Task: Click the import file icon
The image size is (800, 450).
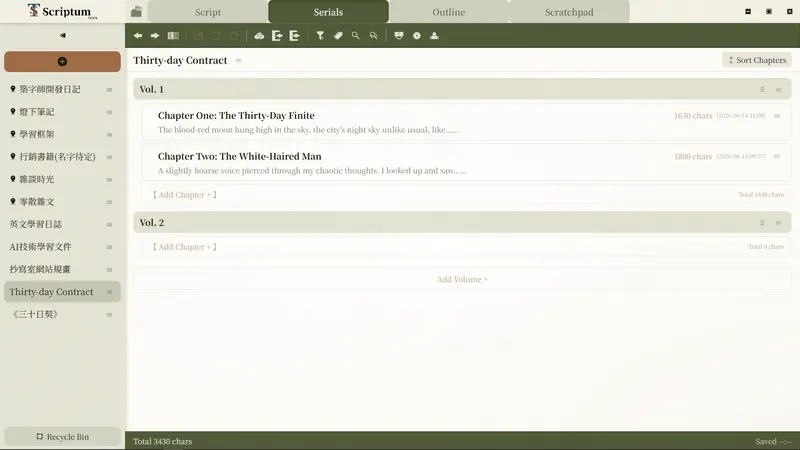Action: tap(277, 36)
